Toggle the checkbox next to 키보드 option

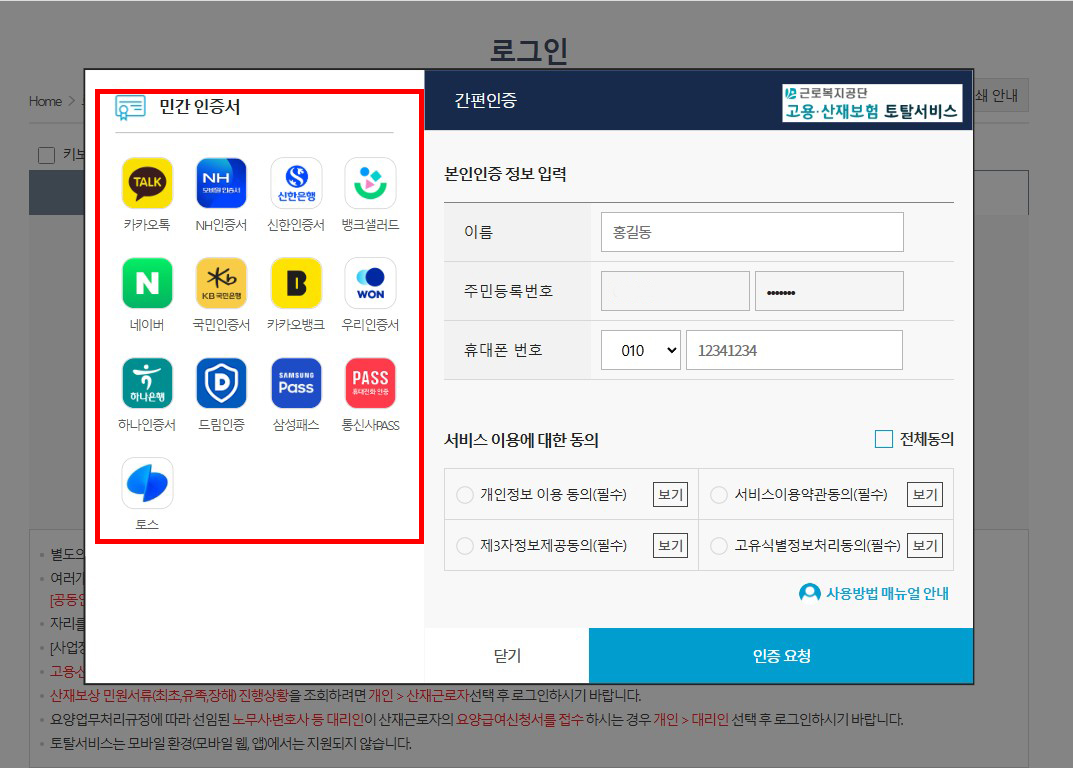point(45,154)
